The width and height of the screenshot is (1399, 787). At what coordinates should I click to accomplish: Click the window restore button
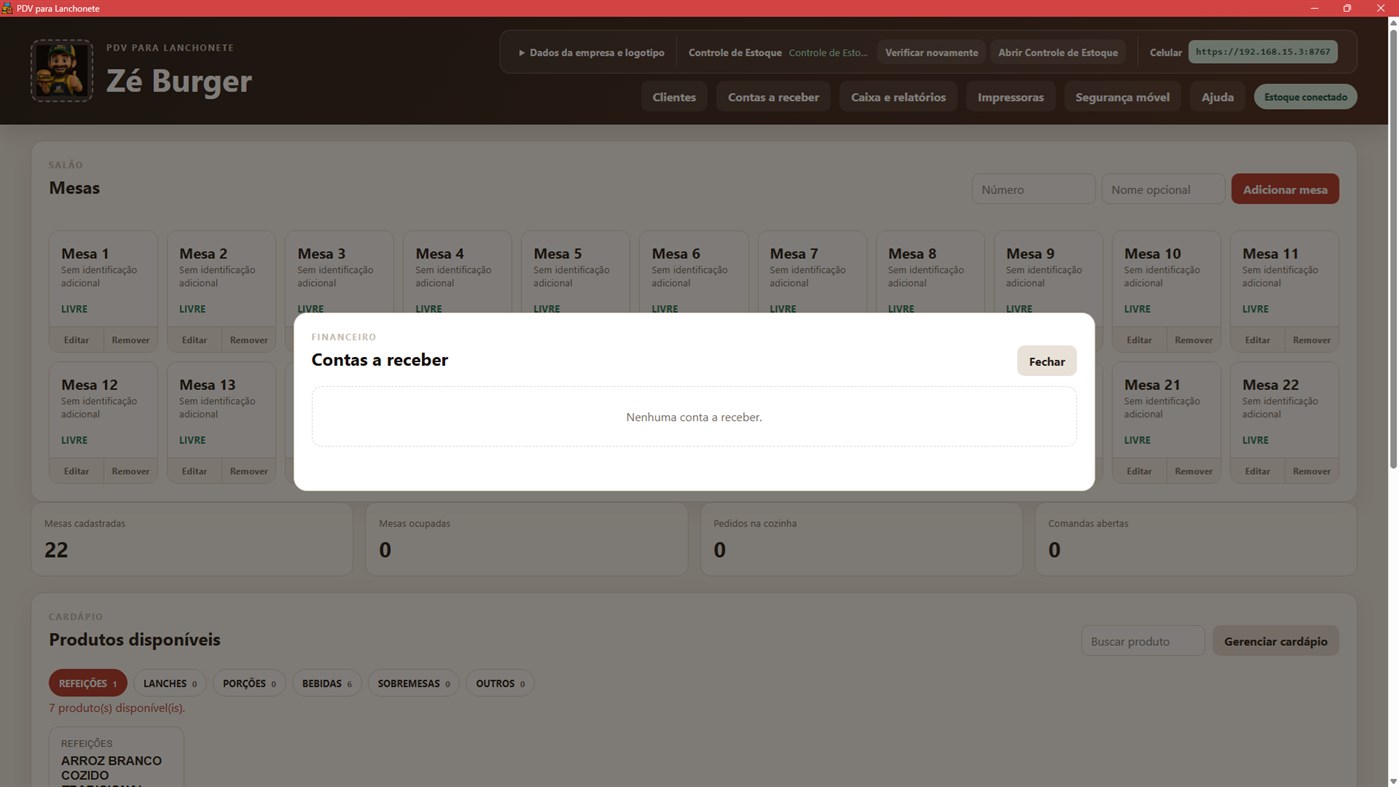pyautogui.click(x=1347, y=8)
